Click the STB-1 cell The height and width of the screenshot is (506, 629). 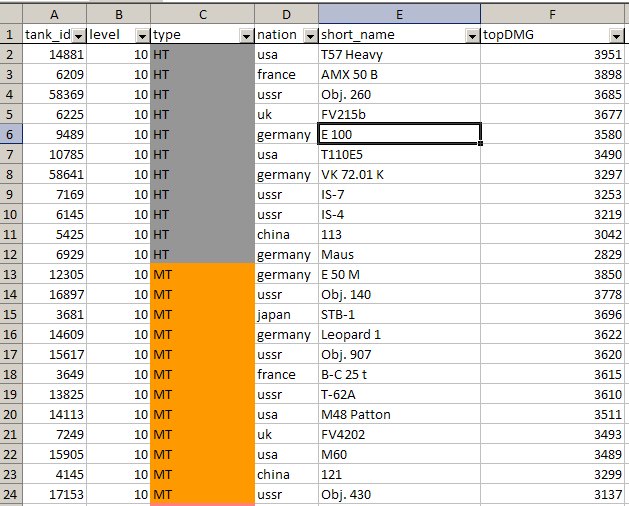pyautogui.click(x=400, y=314)
